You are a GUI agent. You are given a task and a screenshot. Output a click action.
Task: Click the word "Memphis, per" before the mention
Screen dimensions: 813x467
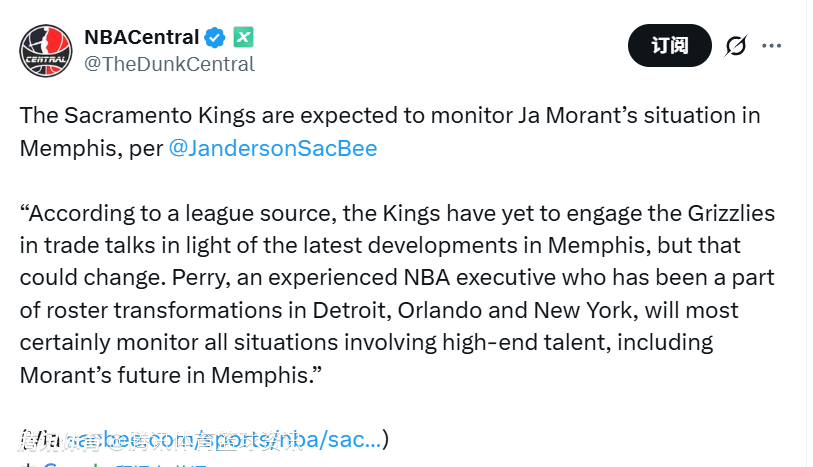click(90, 149)
